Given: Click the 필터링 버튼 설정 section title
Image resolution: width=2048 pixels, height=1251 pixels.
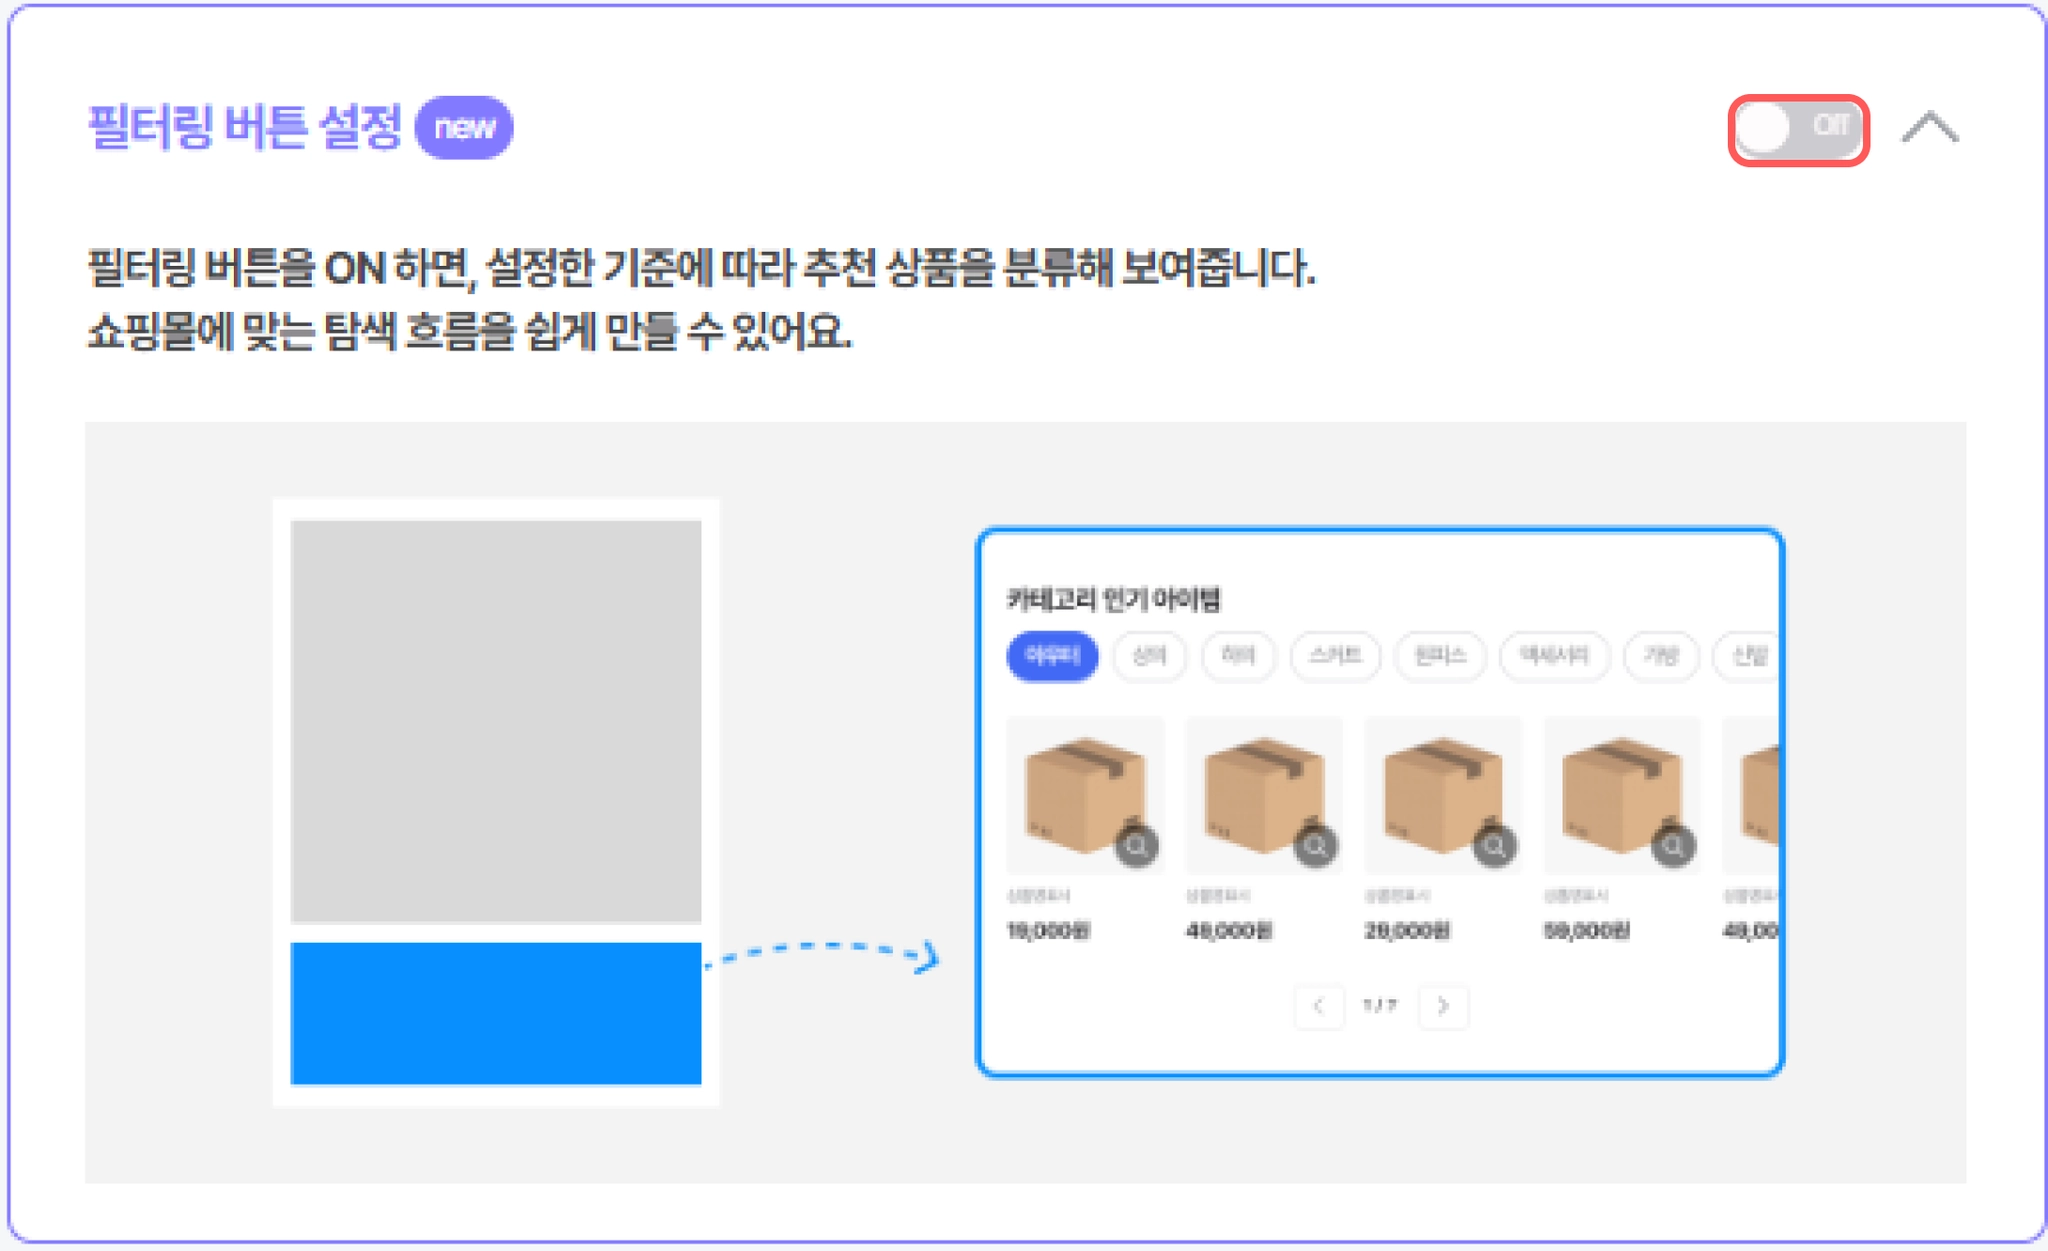Looking at the screenshot, I should tap(245, 128).
